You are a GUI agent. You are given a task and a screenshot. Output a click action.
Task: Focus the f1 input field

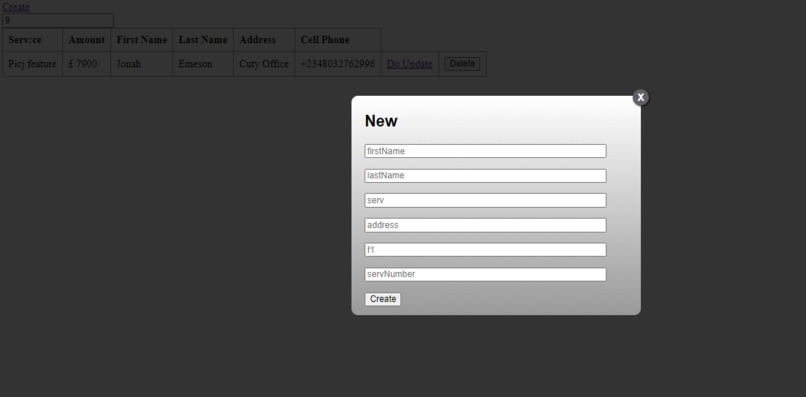pyautogui.click(x=485, y=250)
